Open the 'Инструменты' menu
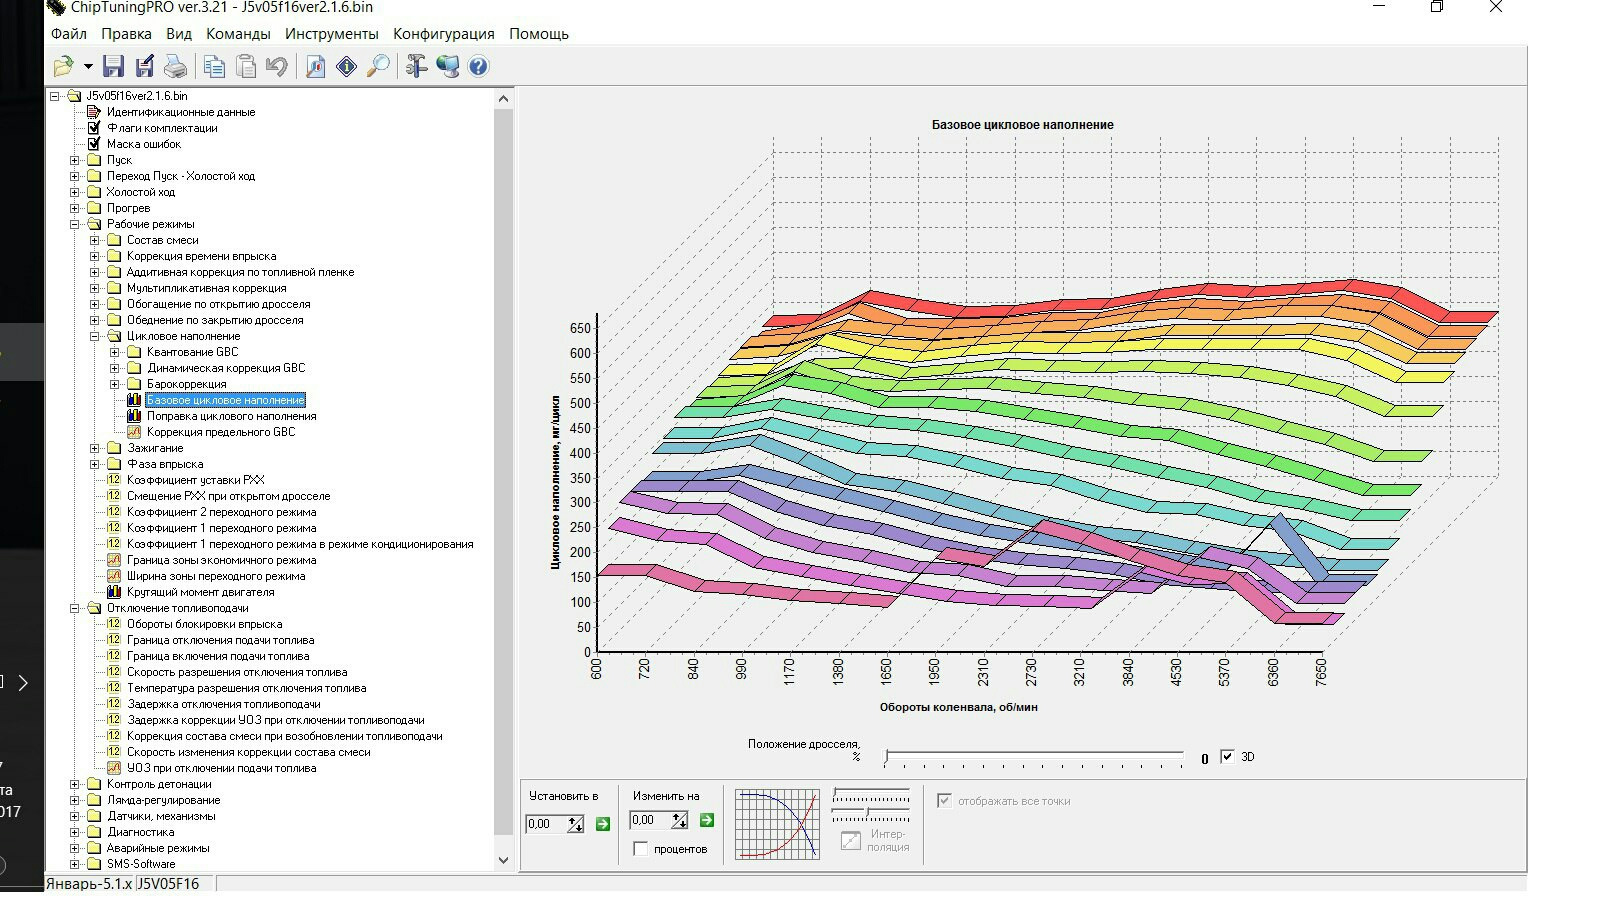The image size is (1600, 900). [x=331, y=34]
